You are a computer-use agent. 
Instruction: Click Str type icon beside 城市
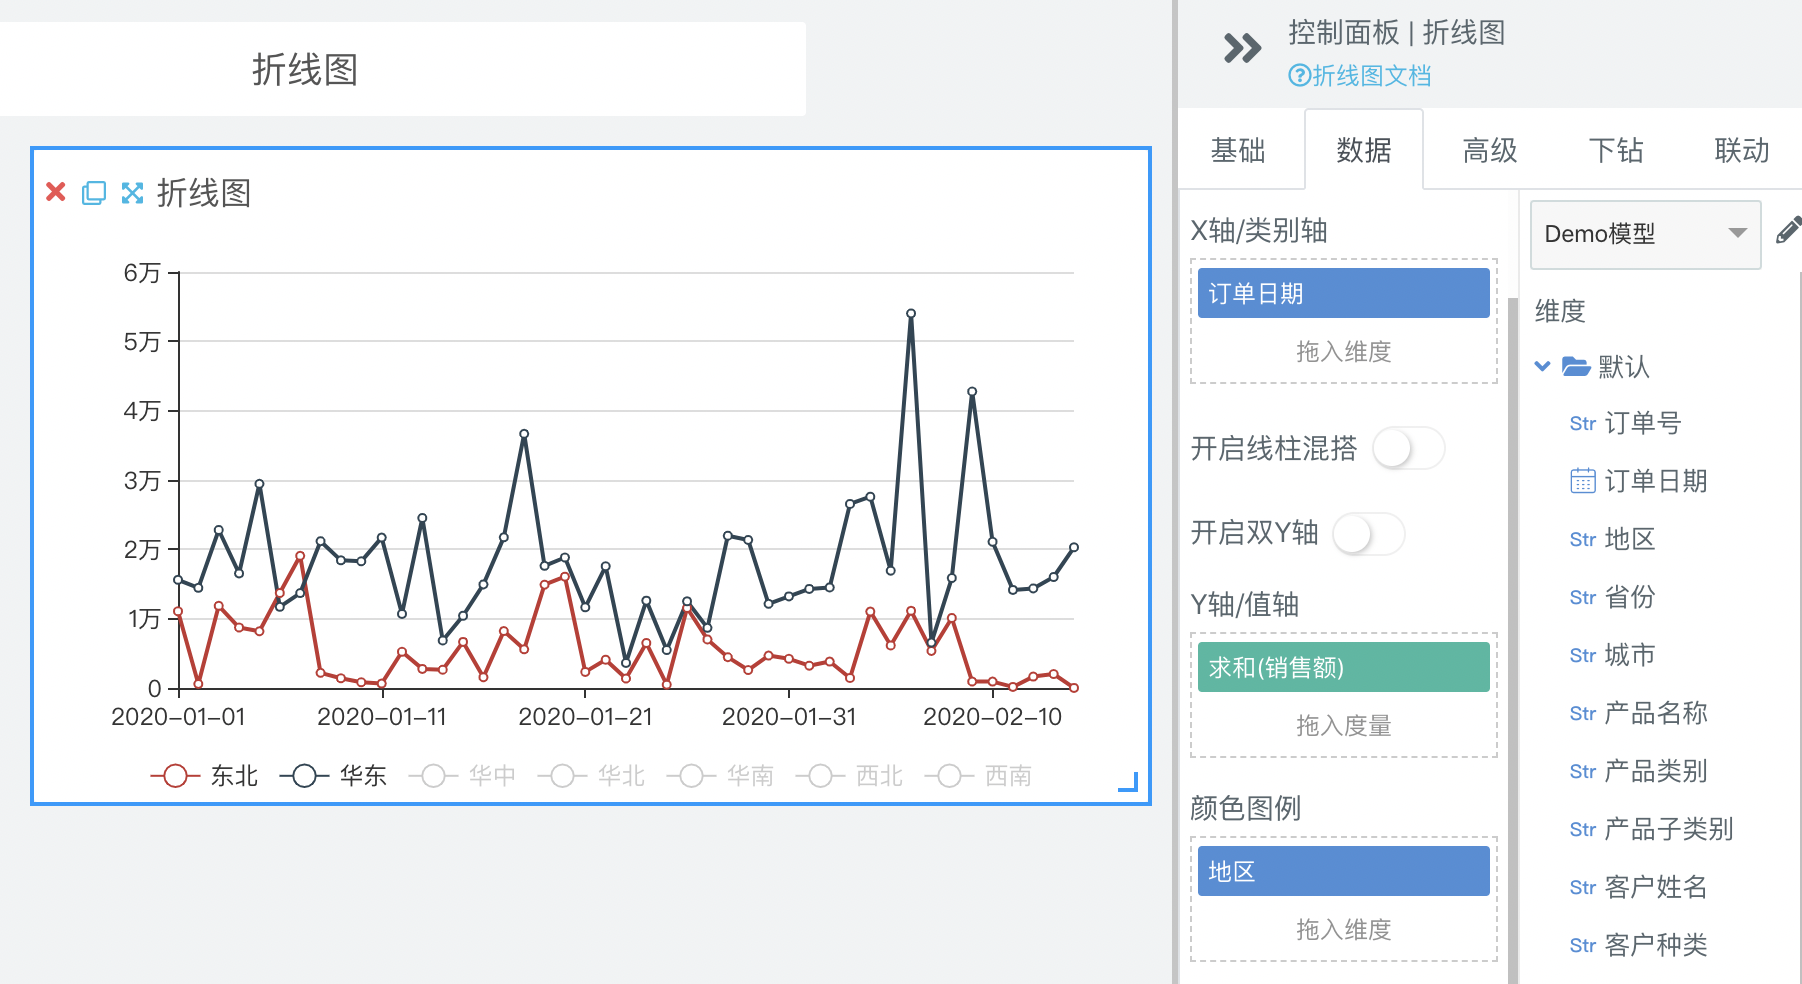tap(1583, 656)
